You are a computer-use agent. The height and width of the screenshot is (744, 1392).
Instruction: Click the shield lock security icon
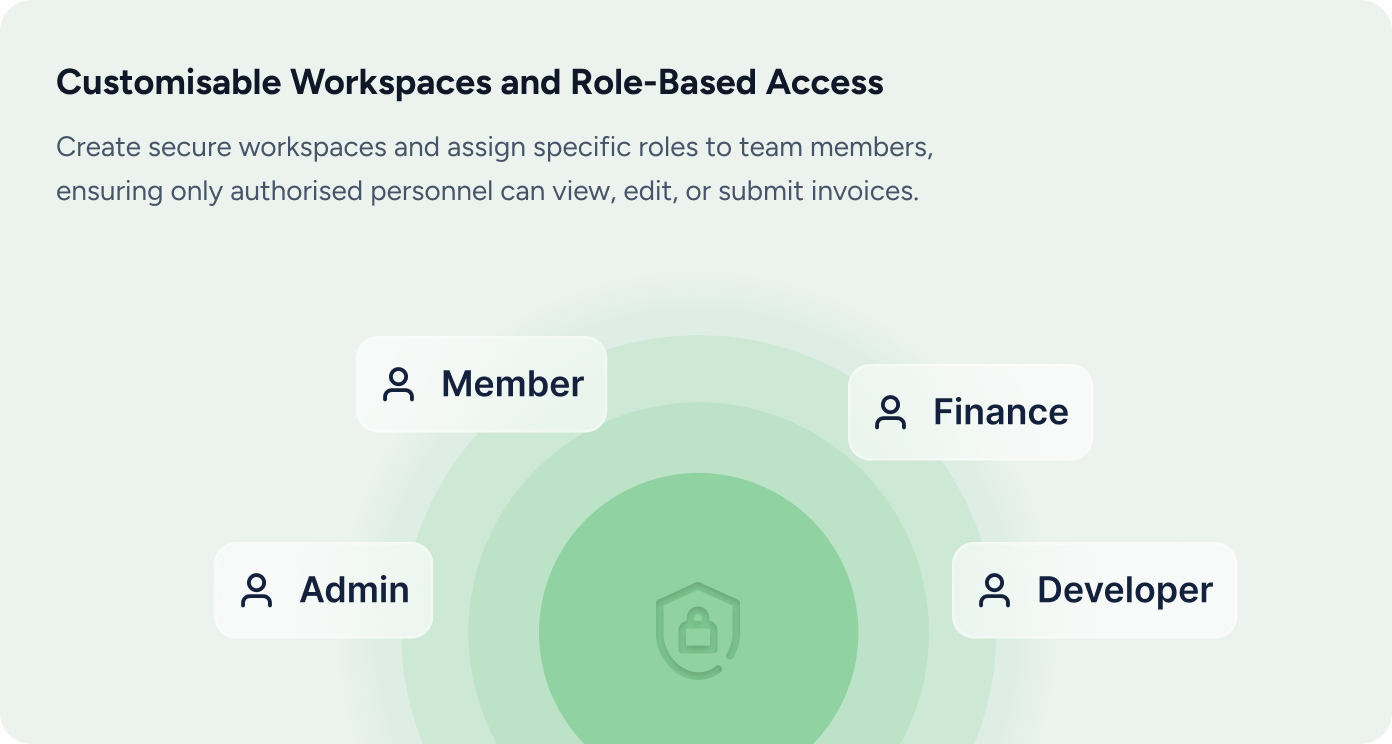(x=698, y=630)
